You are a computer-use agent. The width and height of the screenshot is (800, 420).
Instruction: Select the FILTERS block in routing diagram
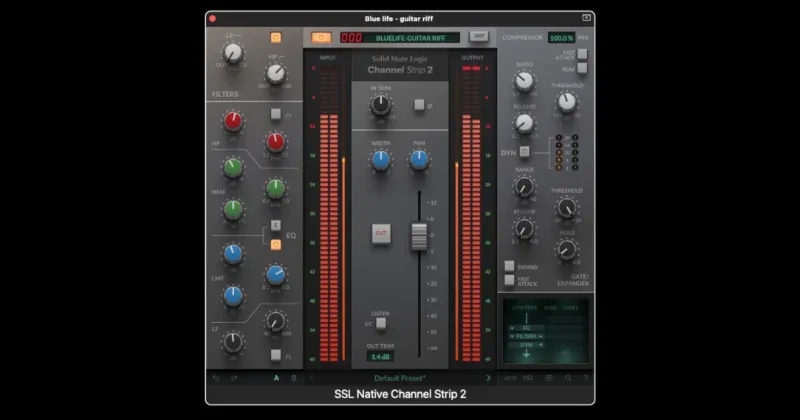526,336
